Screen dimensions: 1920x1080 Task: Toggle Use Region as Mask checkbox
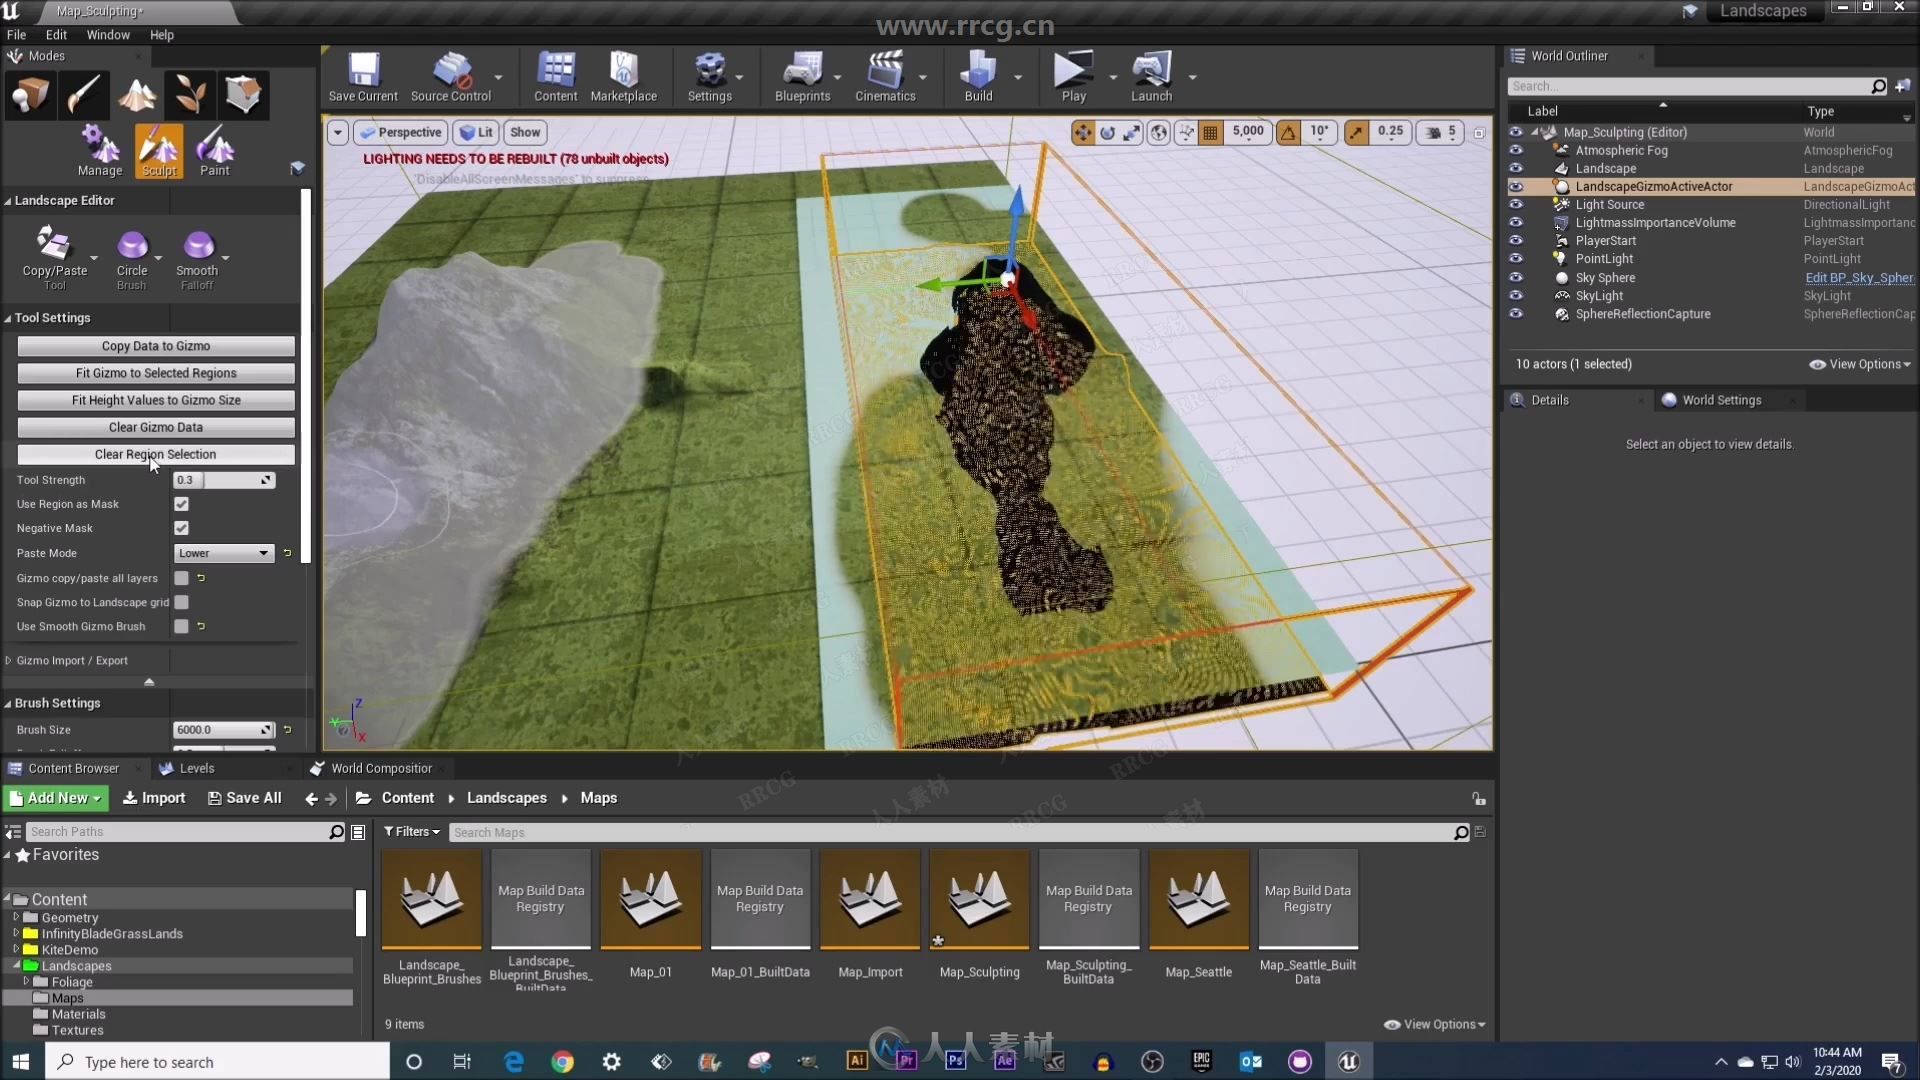(182, 504)
